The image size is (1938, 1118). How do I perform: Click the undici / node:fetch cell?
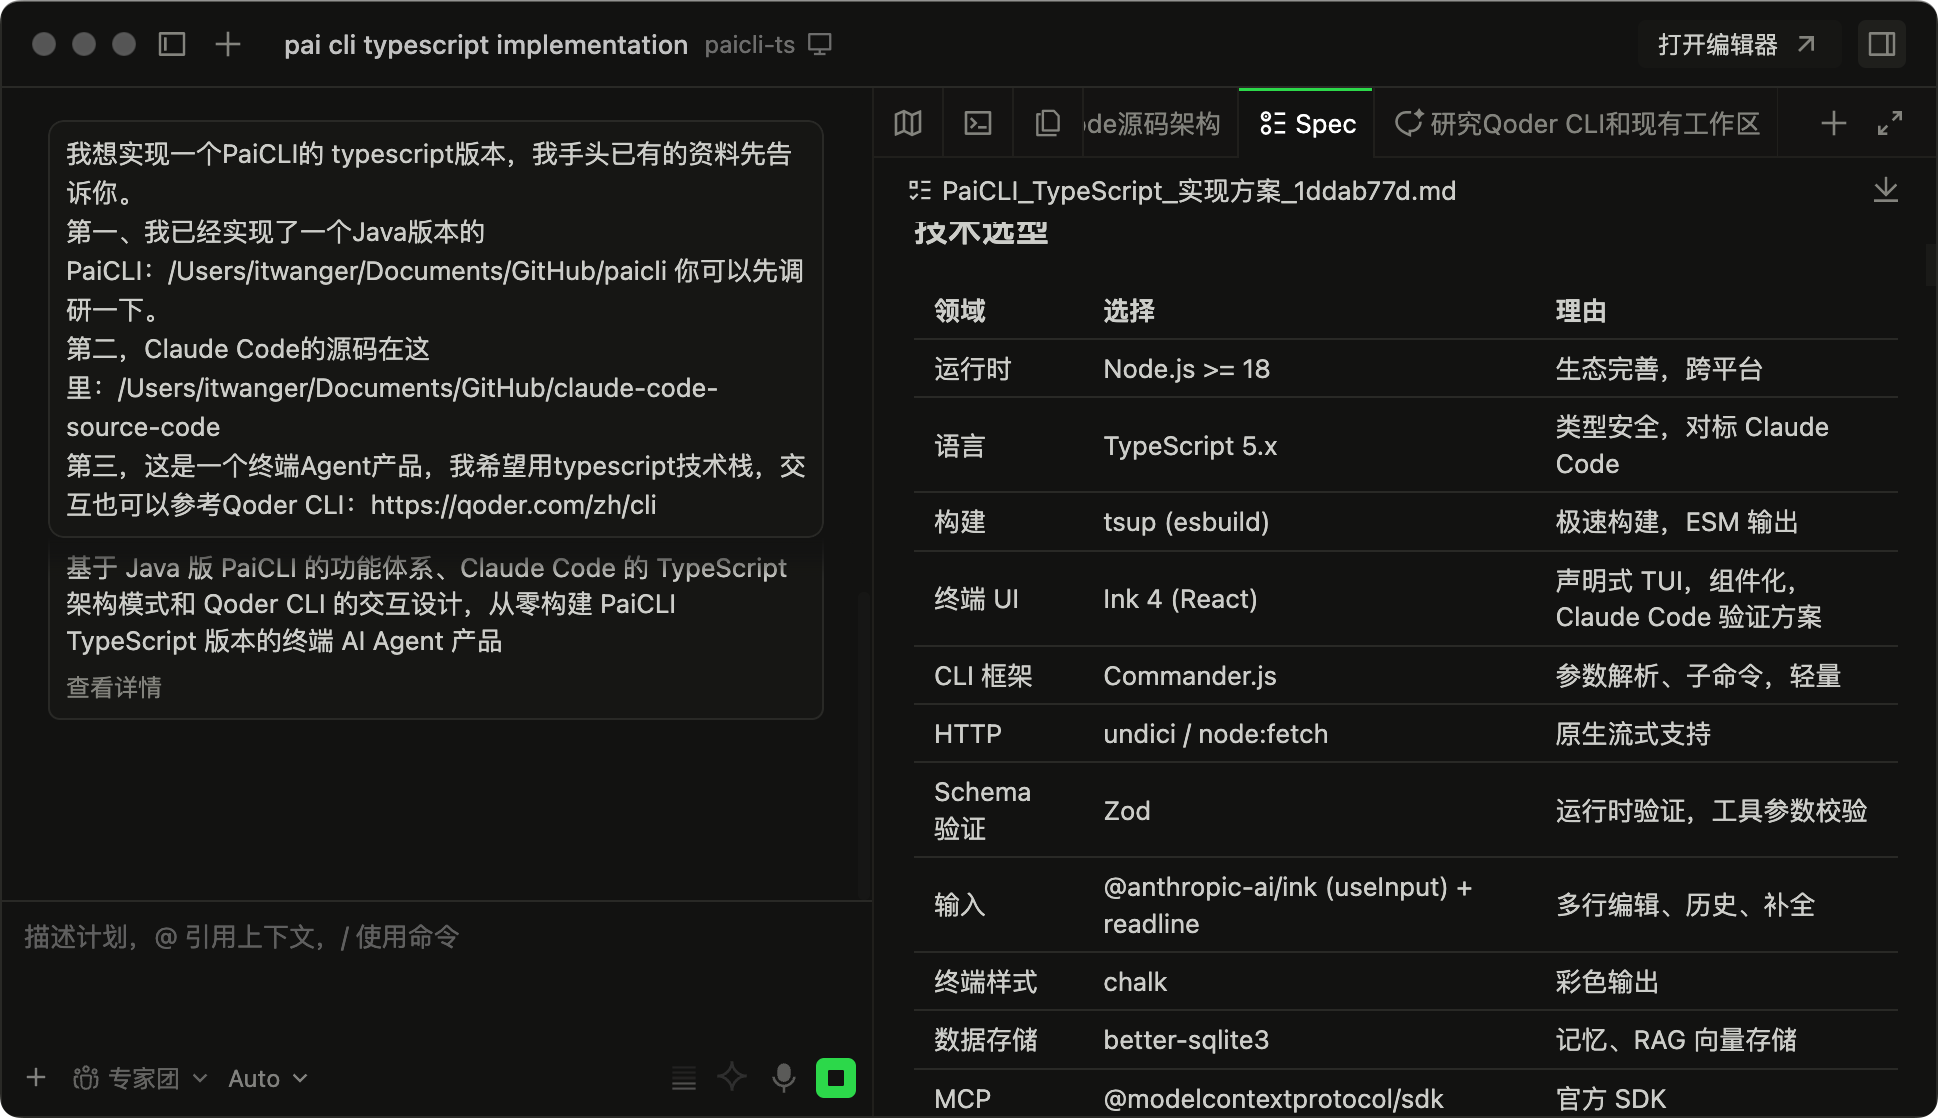[x=1215, y=734]
